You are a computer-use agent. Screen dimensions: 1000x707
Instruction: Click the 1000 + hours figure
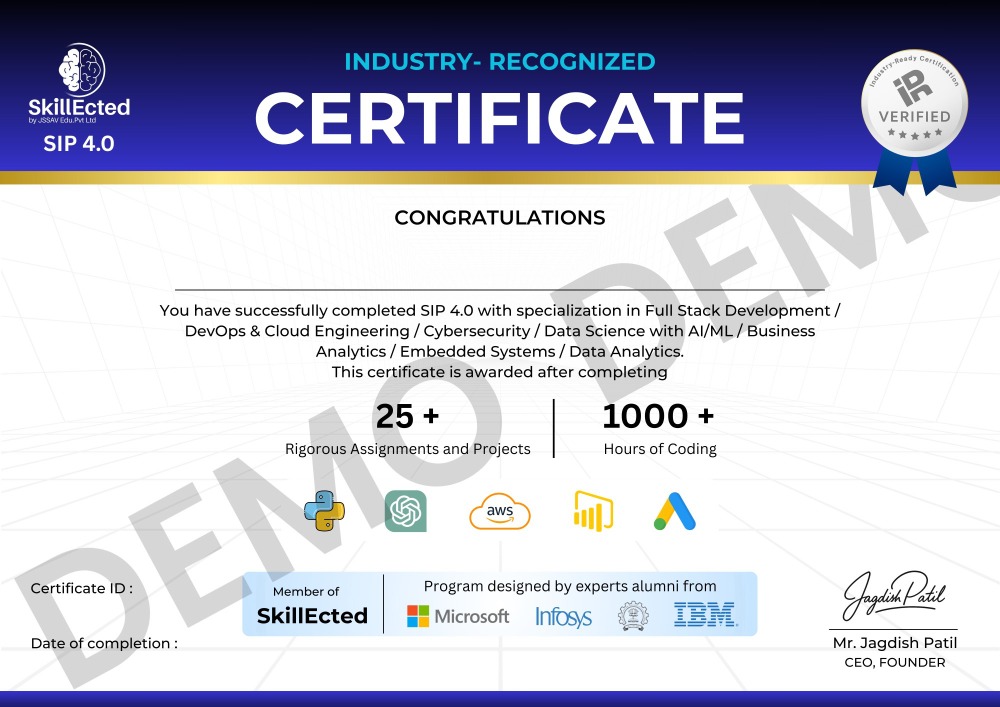tap(658, 416)
